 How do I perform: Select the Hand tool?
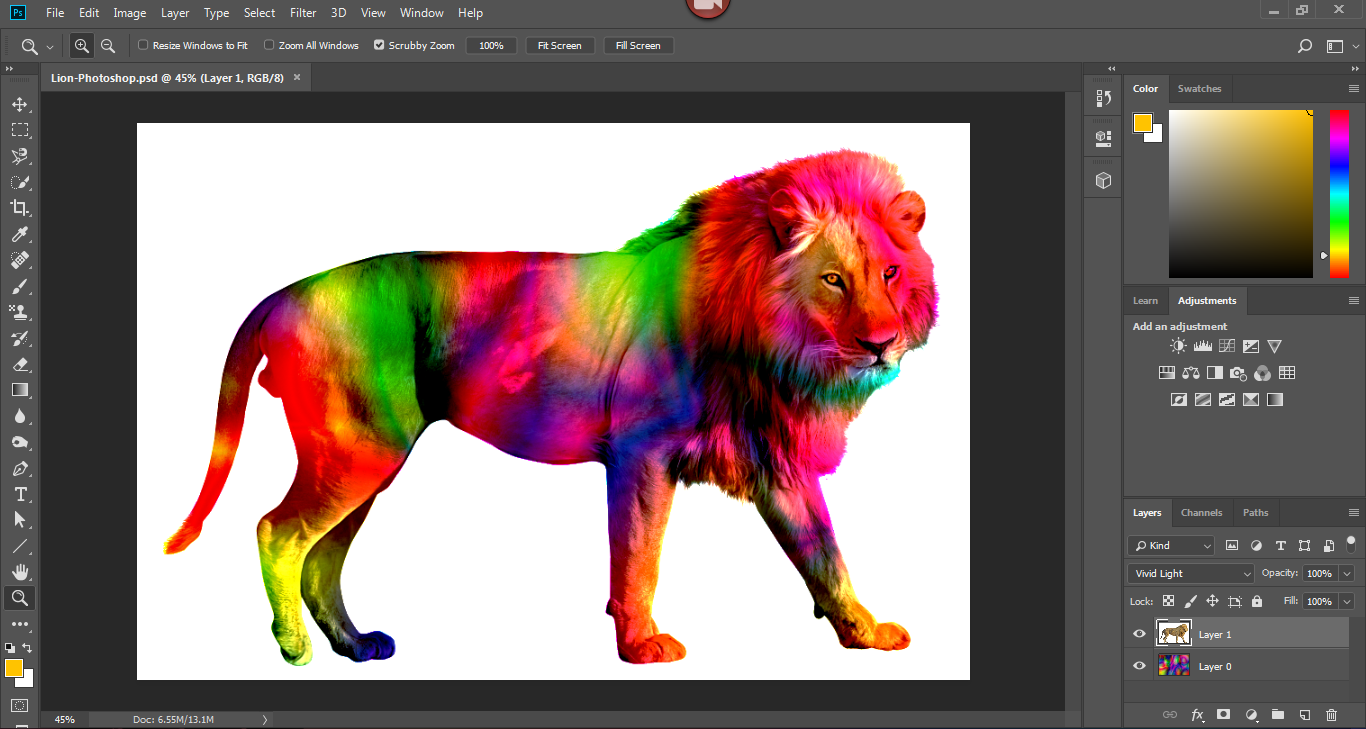[x=19, y=572]
